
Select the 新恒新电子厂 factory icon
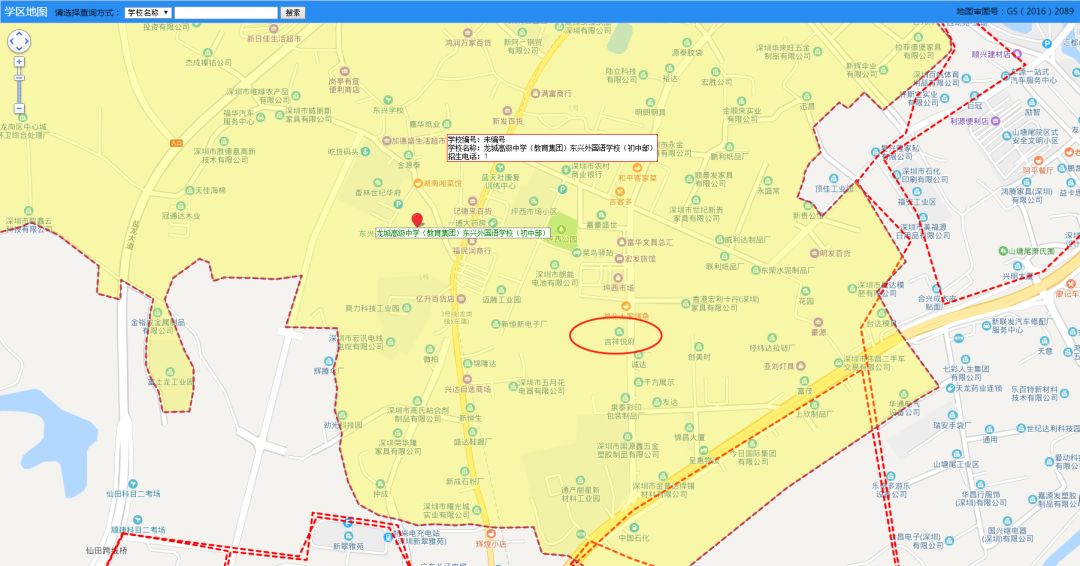click(x=495, y=324)
